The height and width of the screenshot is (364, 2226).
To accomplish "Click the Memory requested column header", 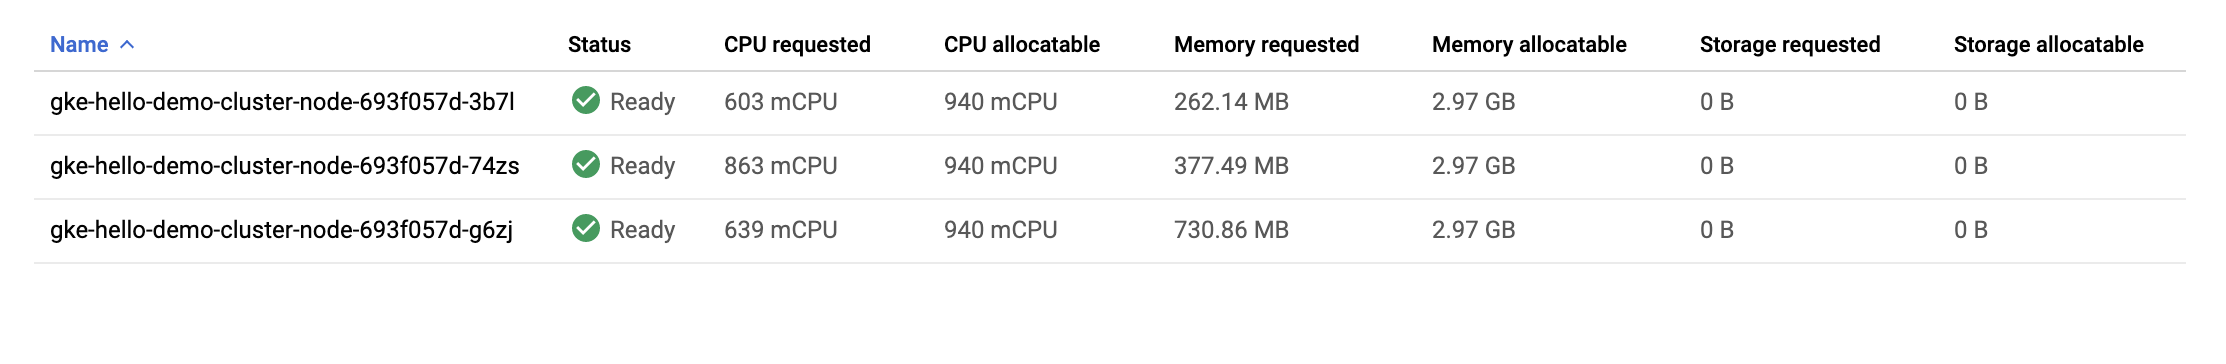I will pos(1266,45).
